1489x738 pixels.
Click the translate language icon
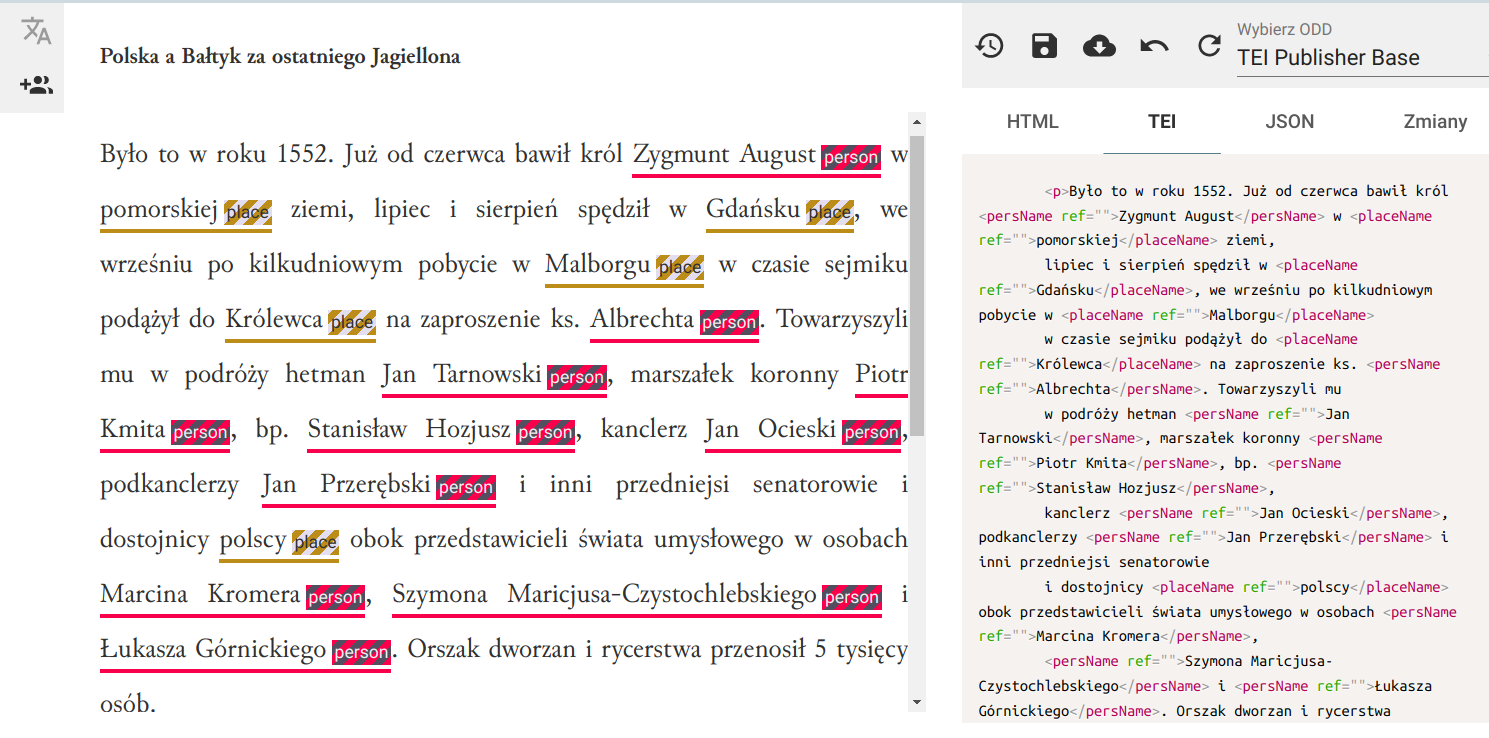[x=36, y=31]
